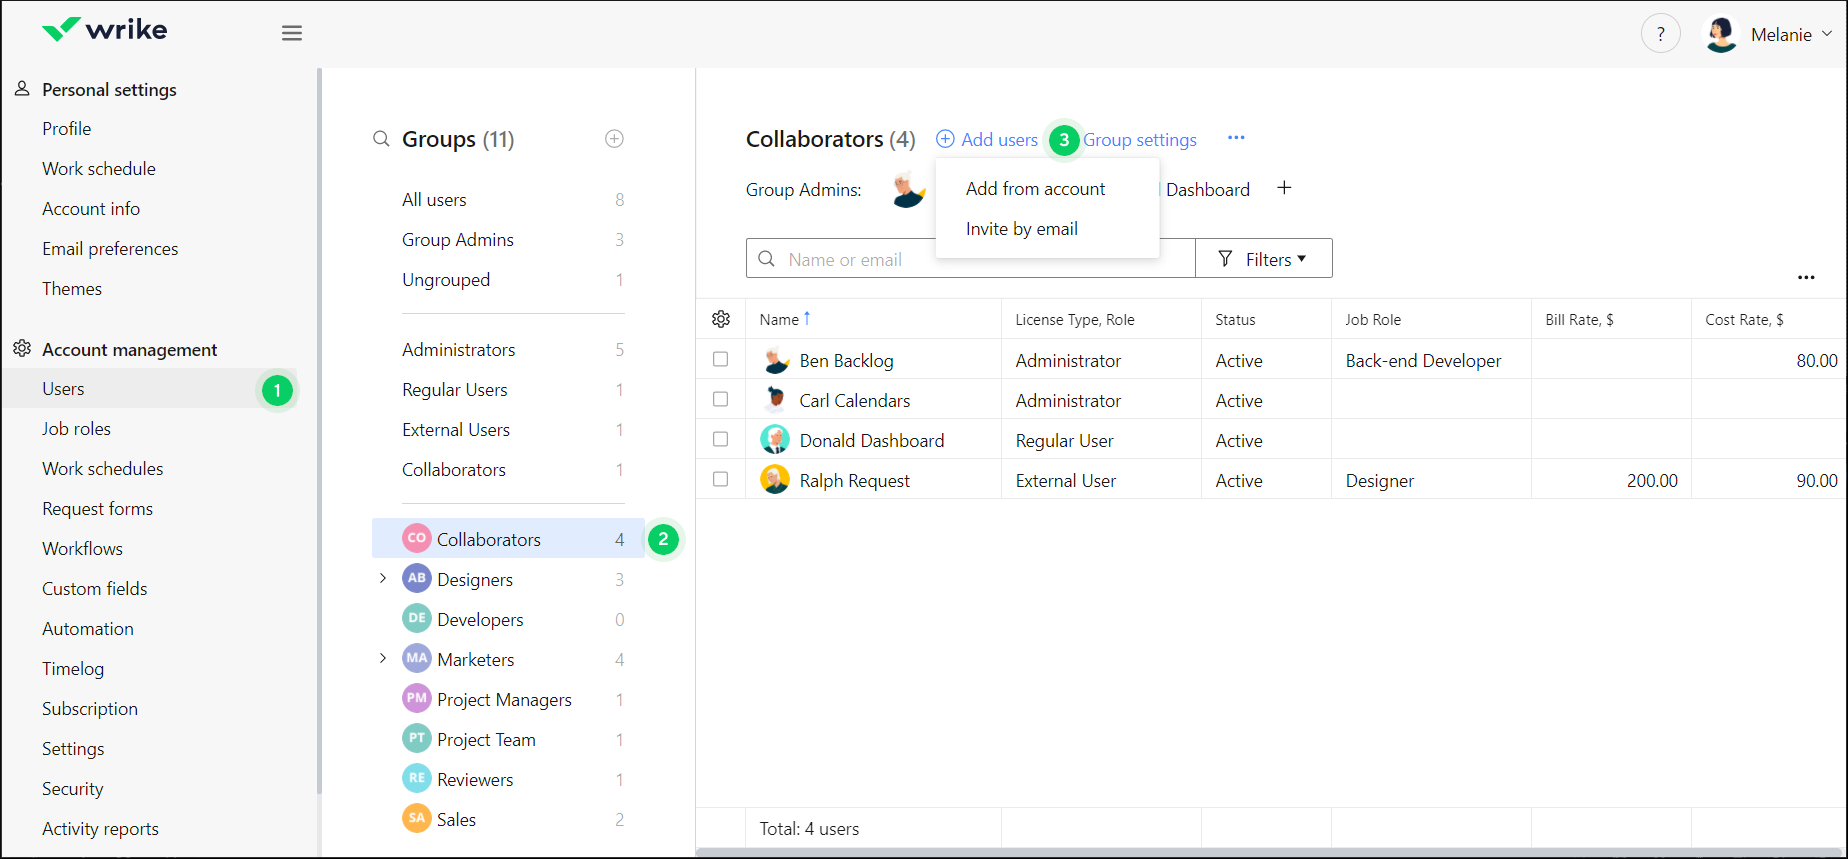Viewport: 1848px width, 859px height.
Task: Open the three-dot menu beside Group settings
Action: 1236,138
